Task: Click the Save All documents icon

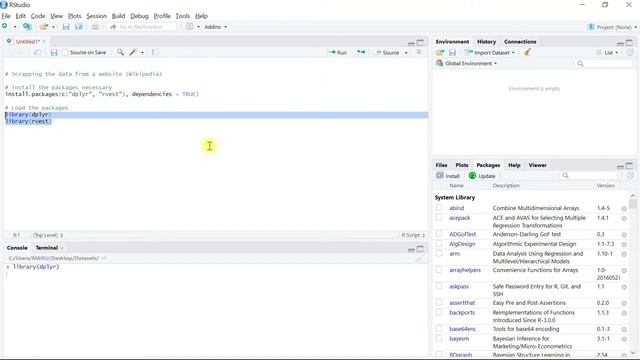Action: click(79, 27)
